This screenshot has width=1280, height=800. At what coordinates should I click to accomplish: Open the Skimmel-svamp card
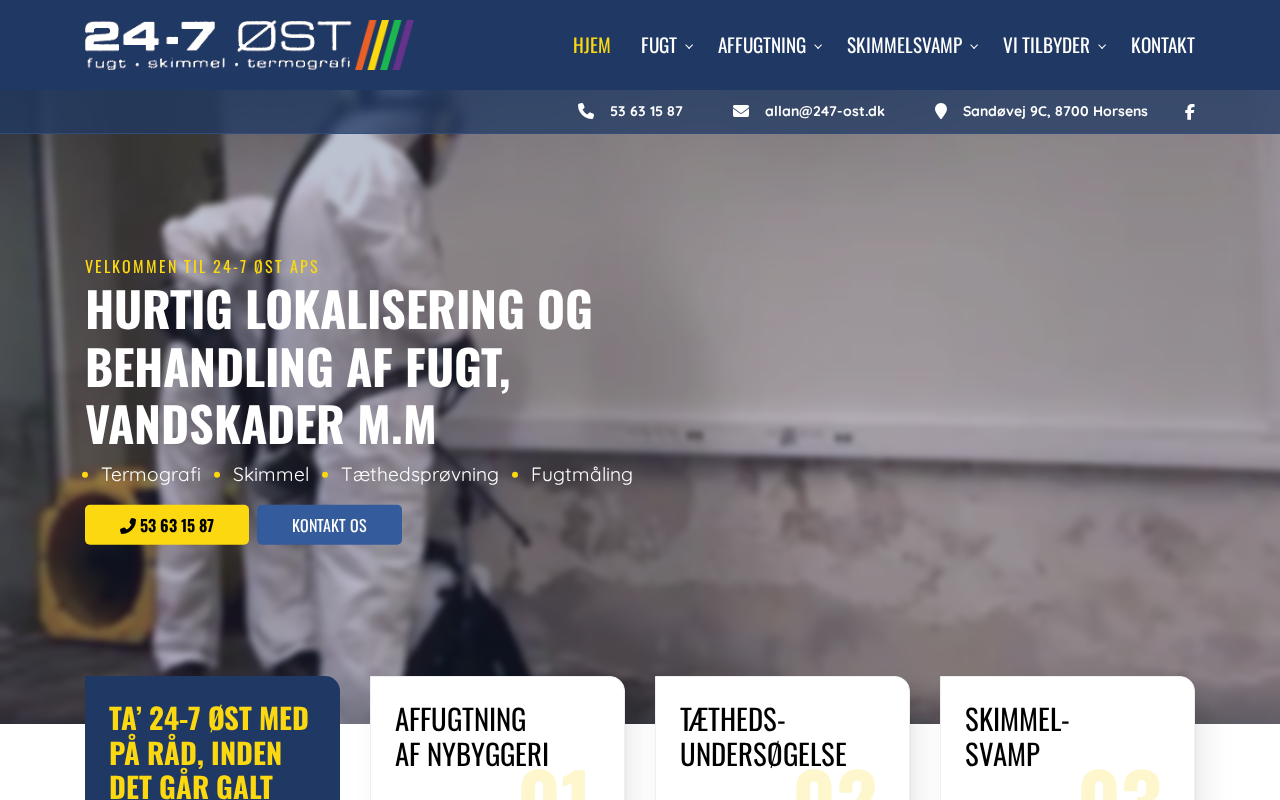[x=1067, y=738]
